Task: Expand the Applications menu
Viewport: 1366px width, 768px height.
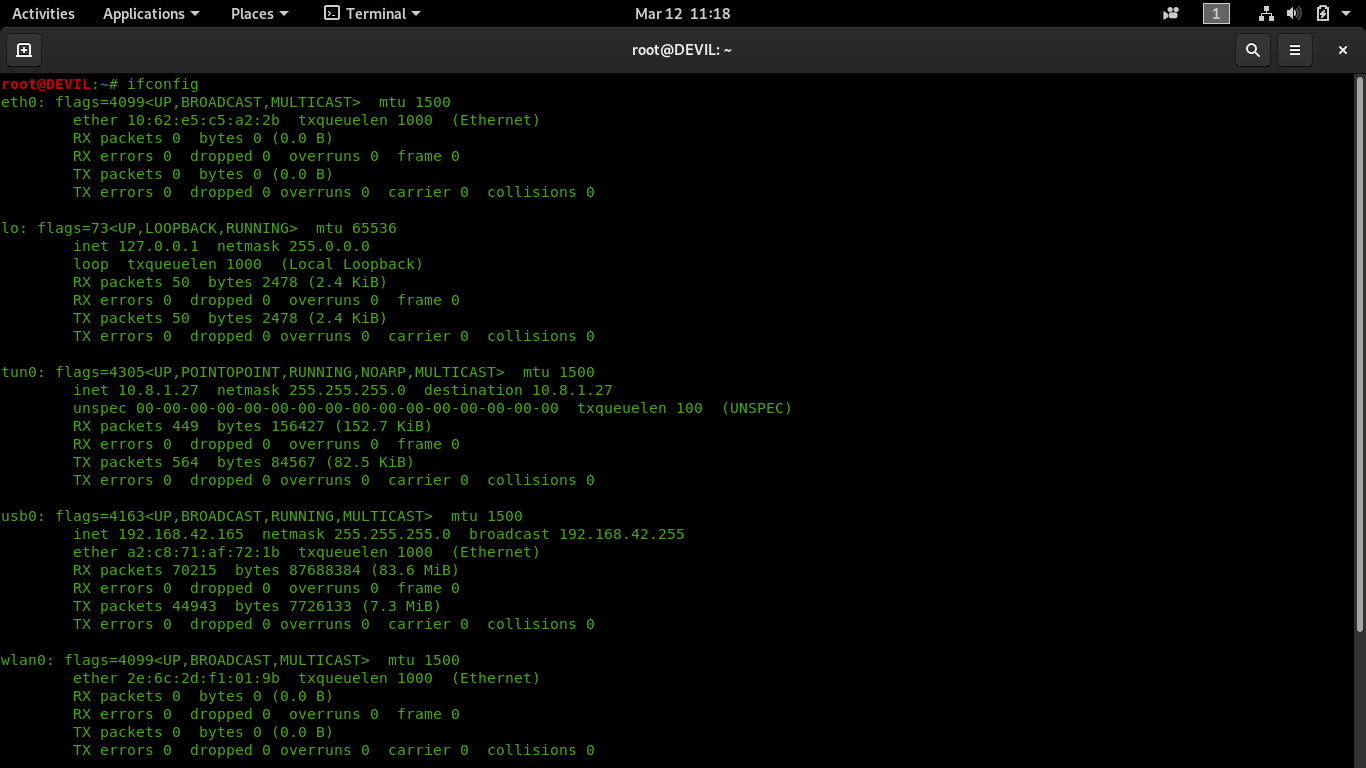Action: click(151, 14)
